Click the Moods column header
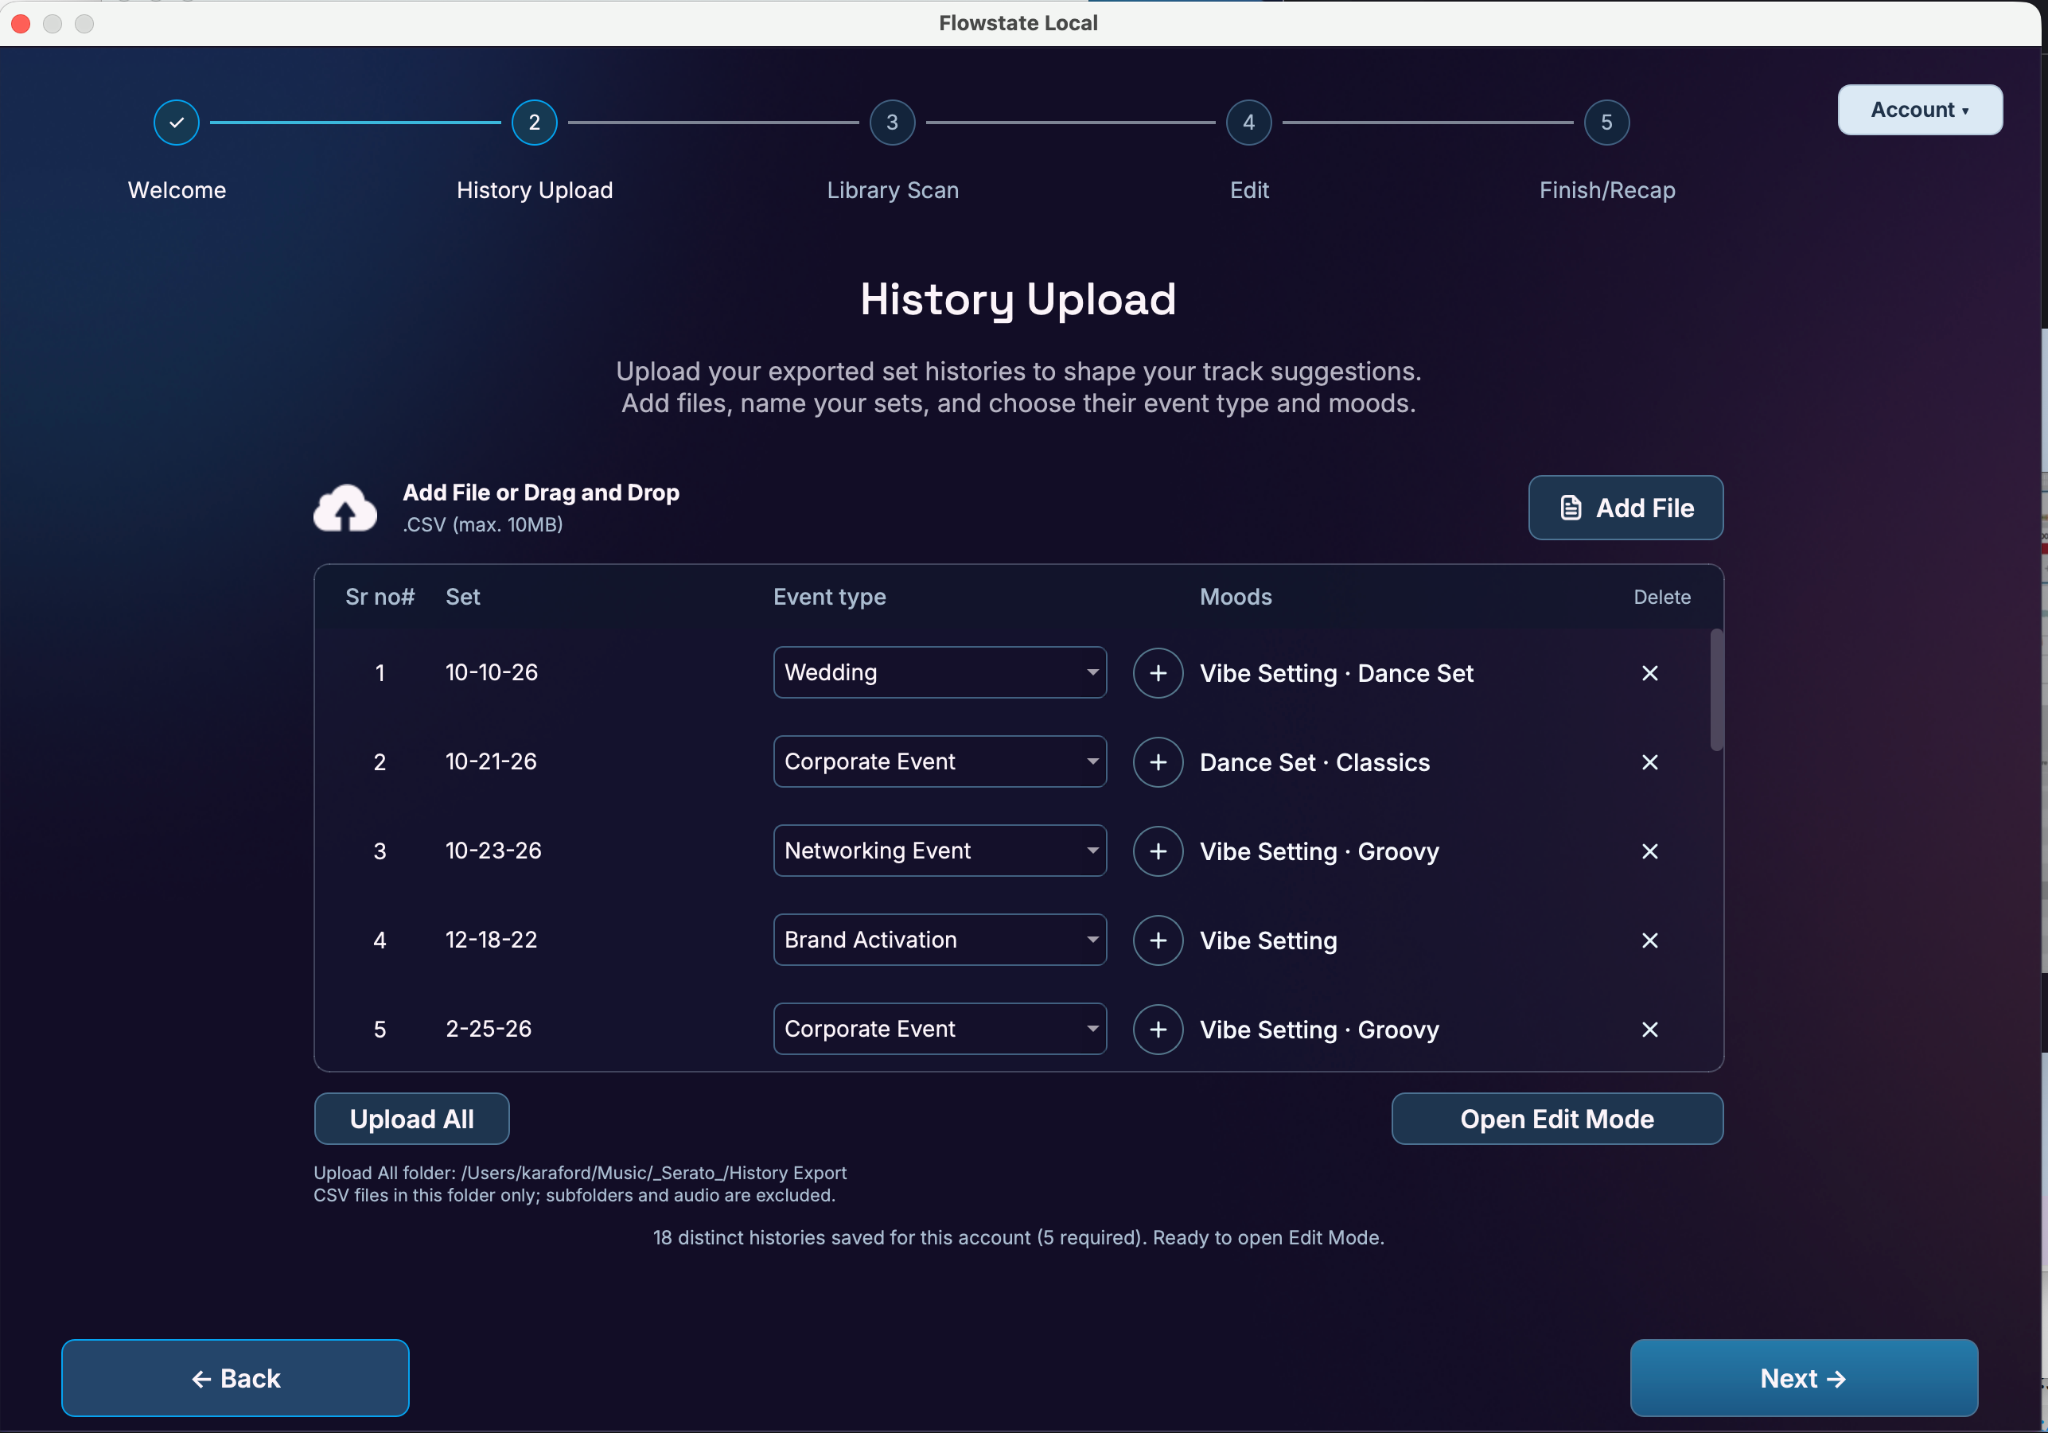 pos(1236,597)
